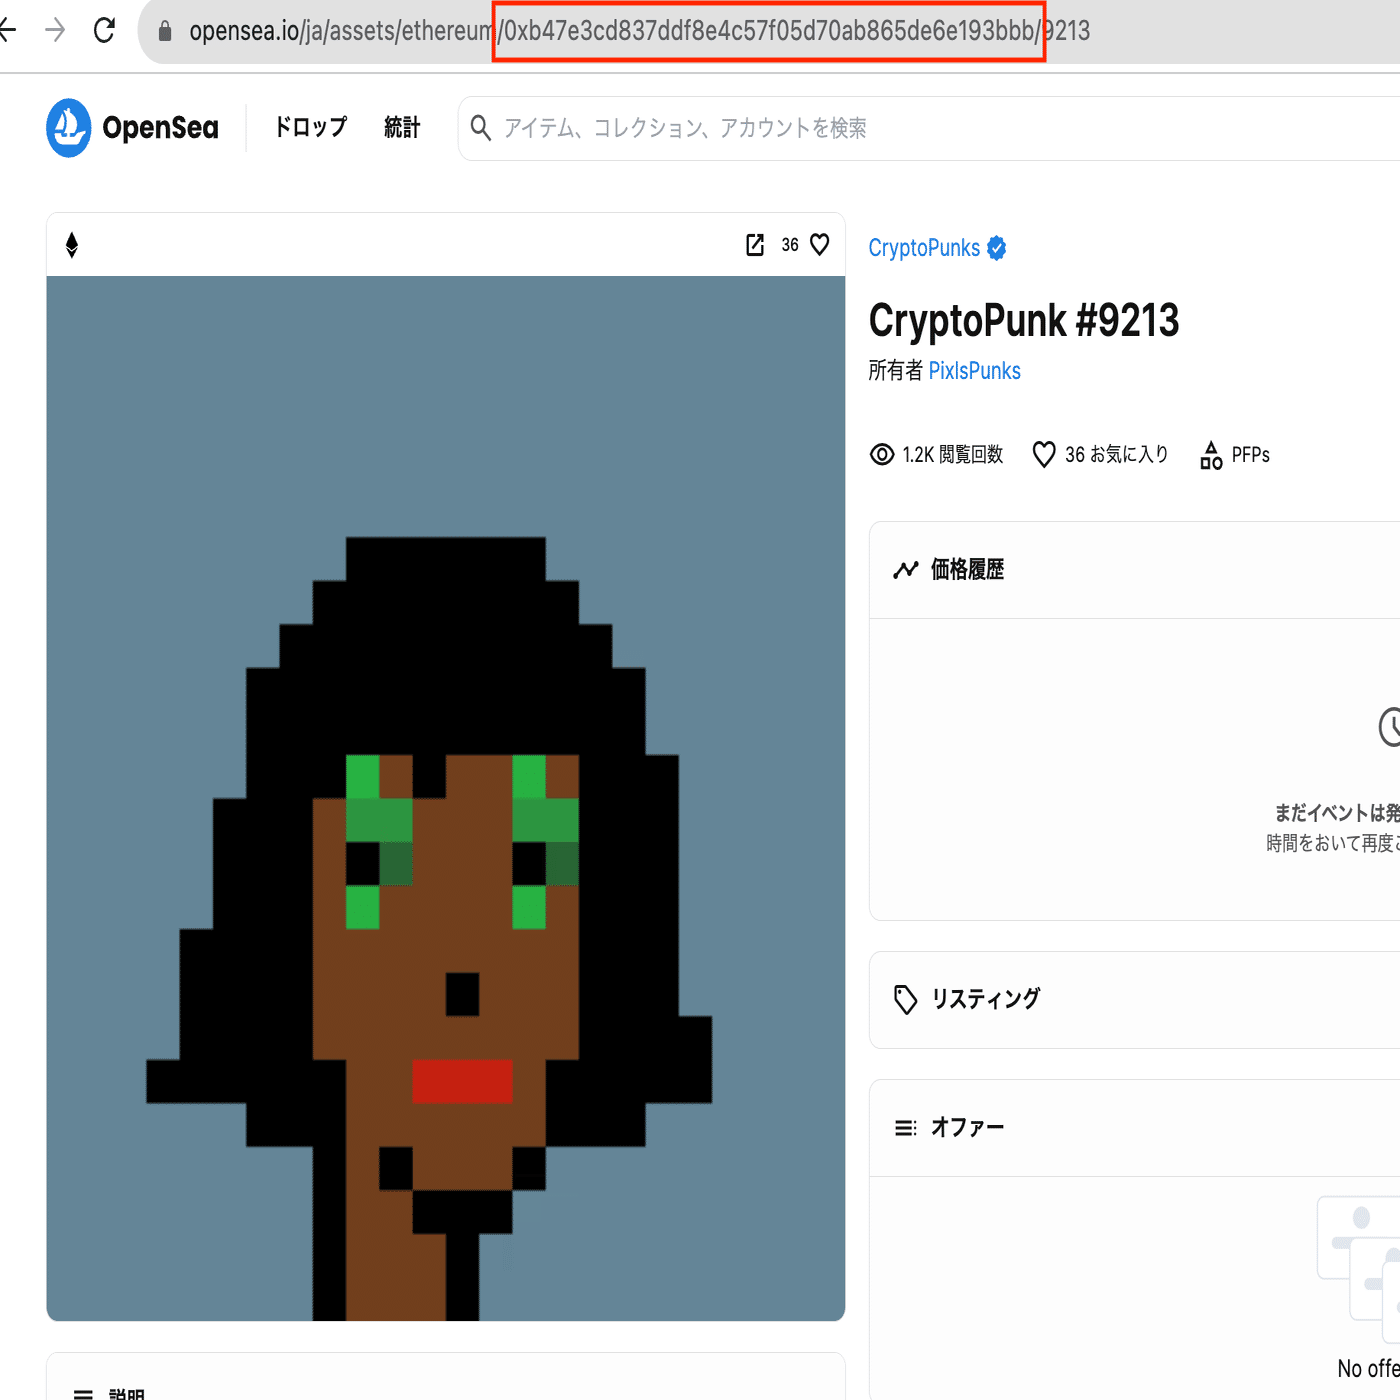The width and height of the screenshot is (1400, 1400).
Task: Click the OpenSea ship logo icon
Action: [x=69, y=128]
